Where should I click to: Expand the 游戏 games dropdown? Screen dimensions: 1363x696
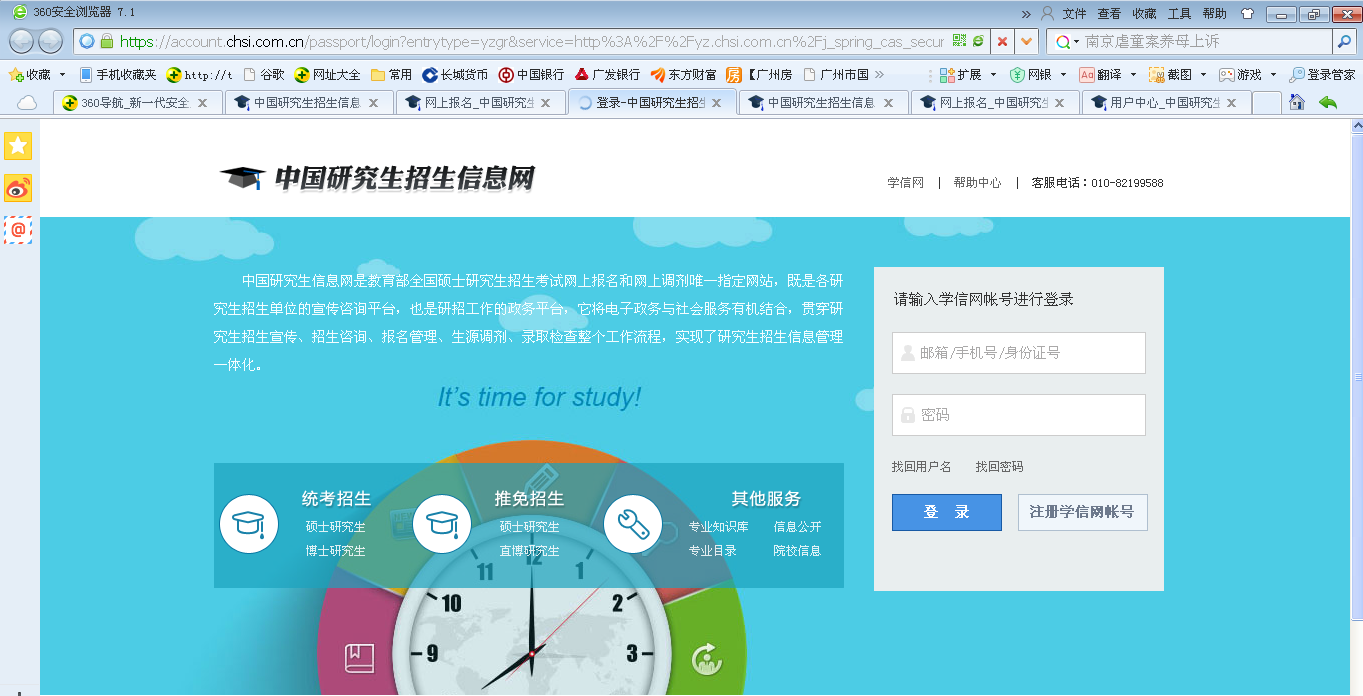pyautogui.click(x=1274, y=75)
